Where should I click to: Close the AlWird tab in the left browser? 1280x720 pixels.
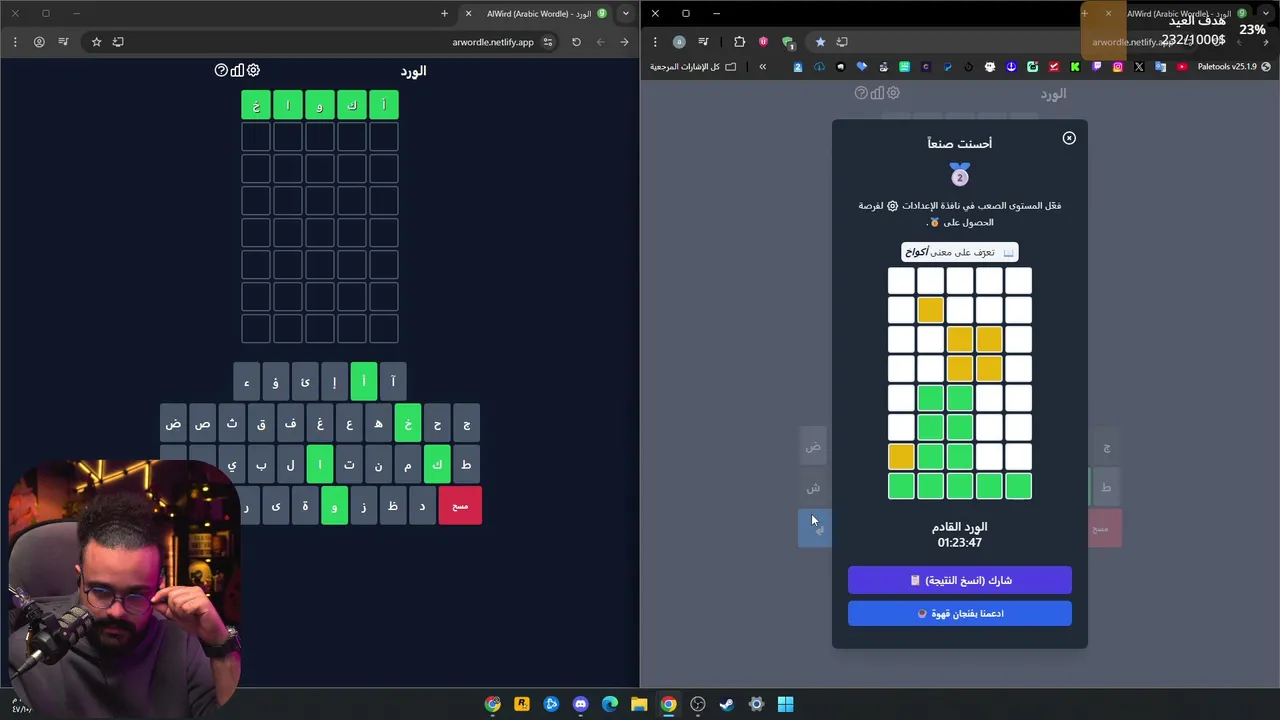point(468,13)
